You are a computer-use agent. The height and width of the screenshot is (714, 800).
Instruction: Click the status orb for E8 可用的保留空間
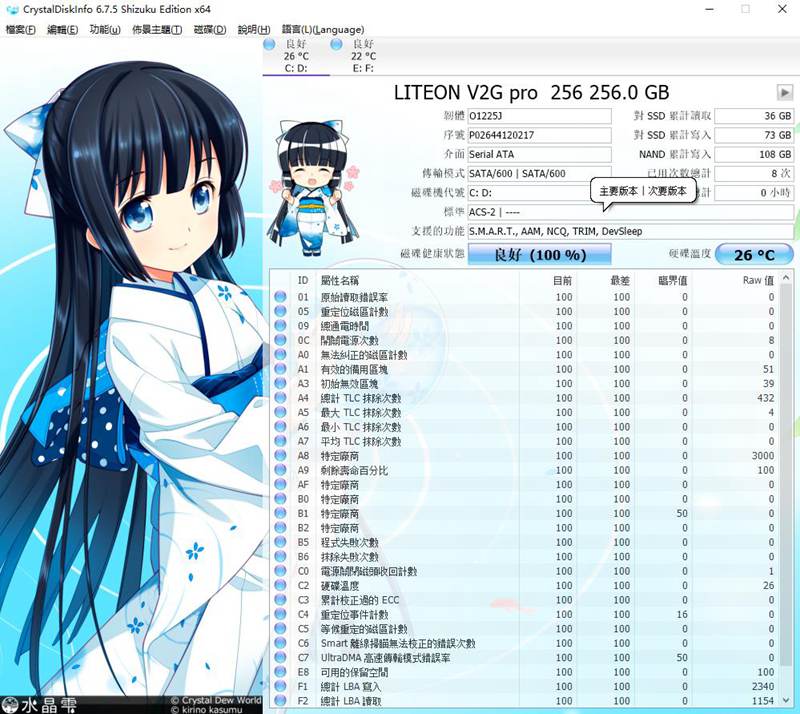point(280,672)
